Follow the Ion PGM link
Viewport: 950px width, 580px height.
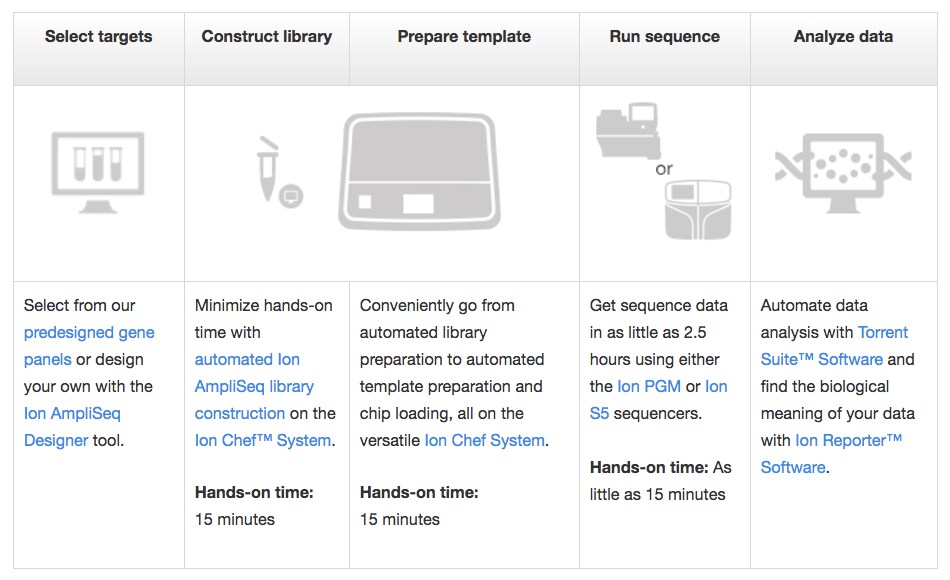pos(644,386)
